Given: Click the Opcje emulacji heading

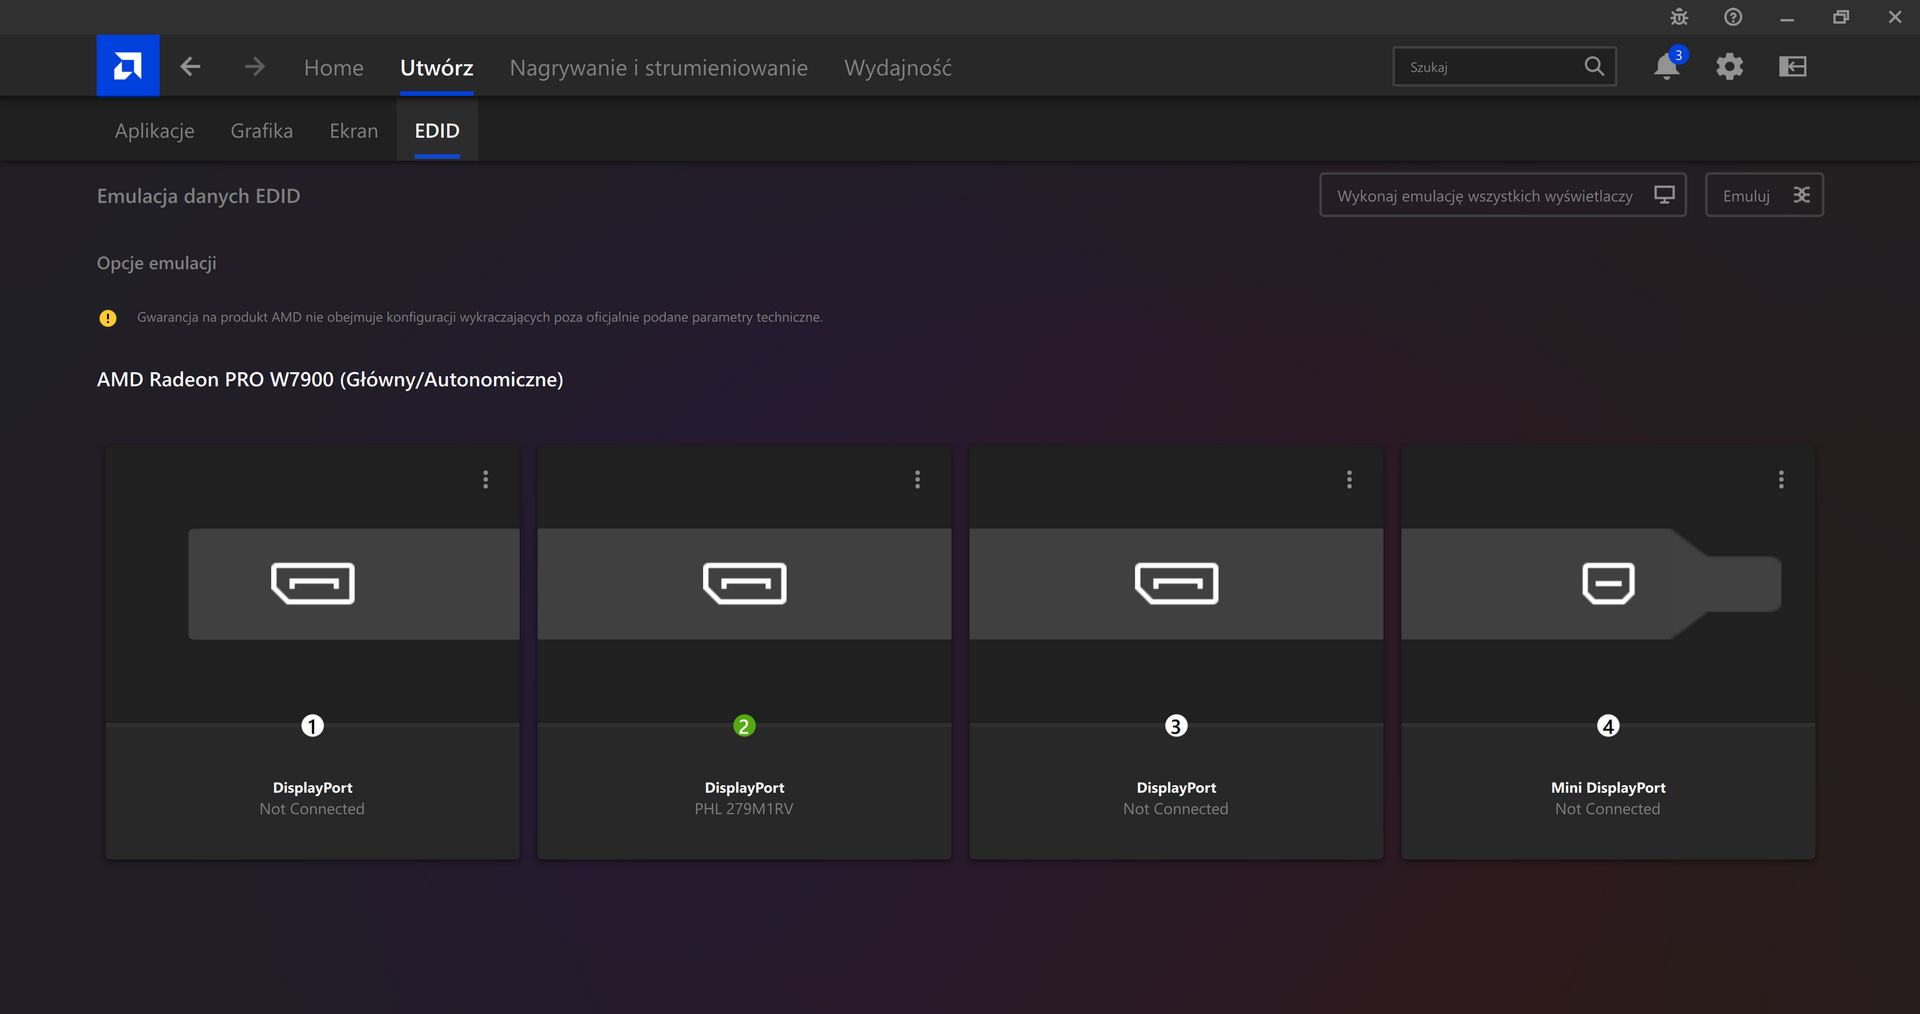Looking at the screenshot, I should (x=157, y=263).
